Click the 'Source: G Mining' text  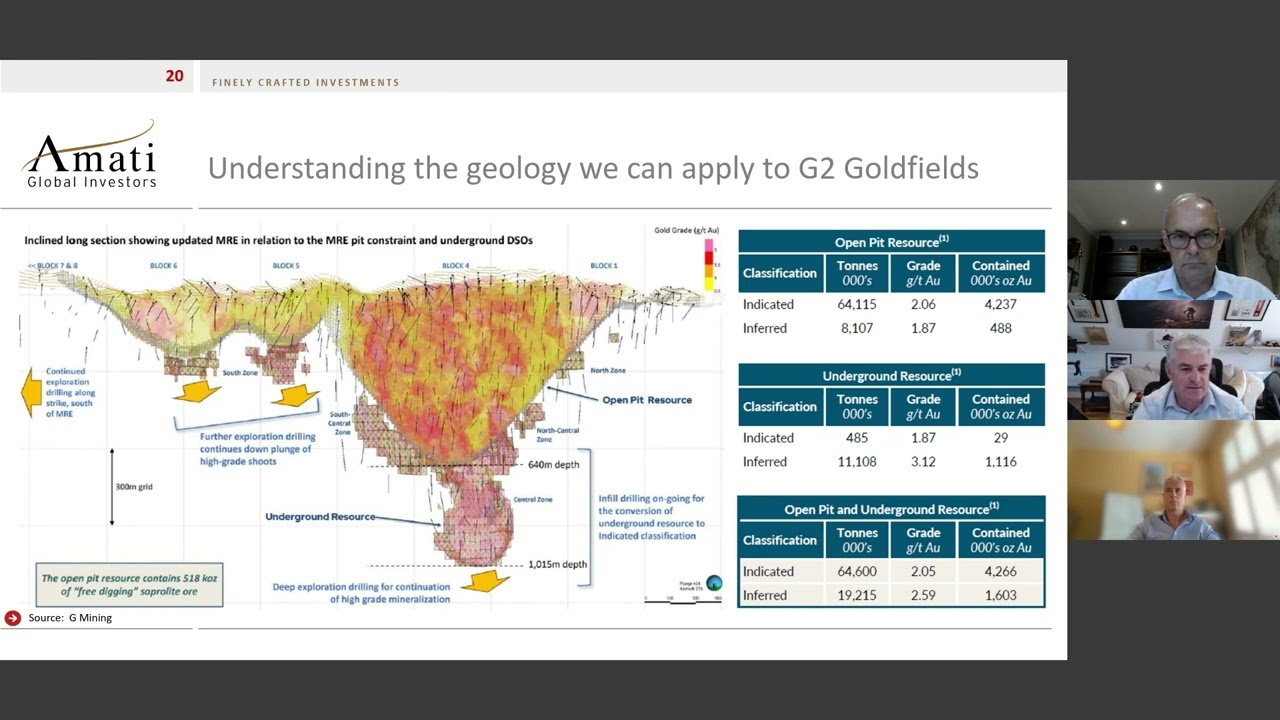(x=70, y=618)
